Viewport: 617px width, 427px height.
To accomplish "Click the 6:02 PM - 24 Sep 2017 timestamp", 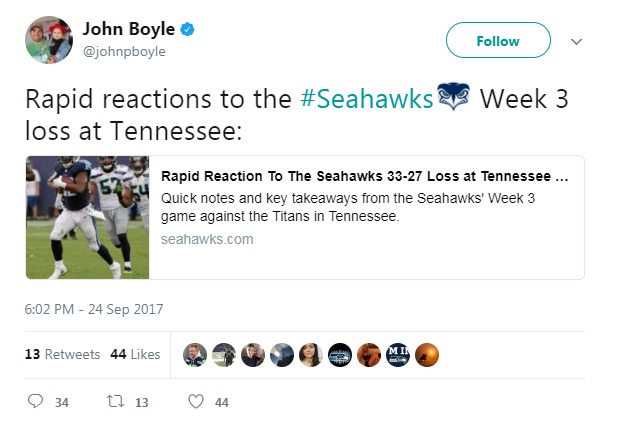I will tap(94, 309).
